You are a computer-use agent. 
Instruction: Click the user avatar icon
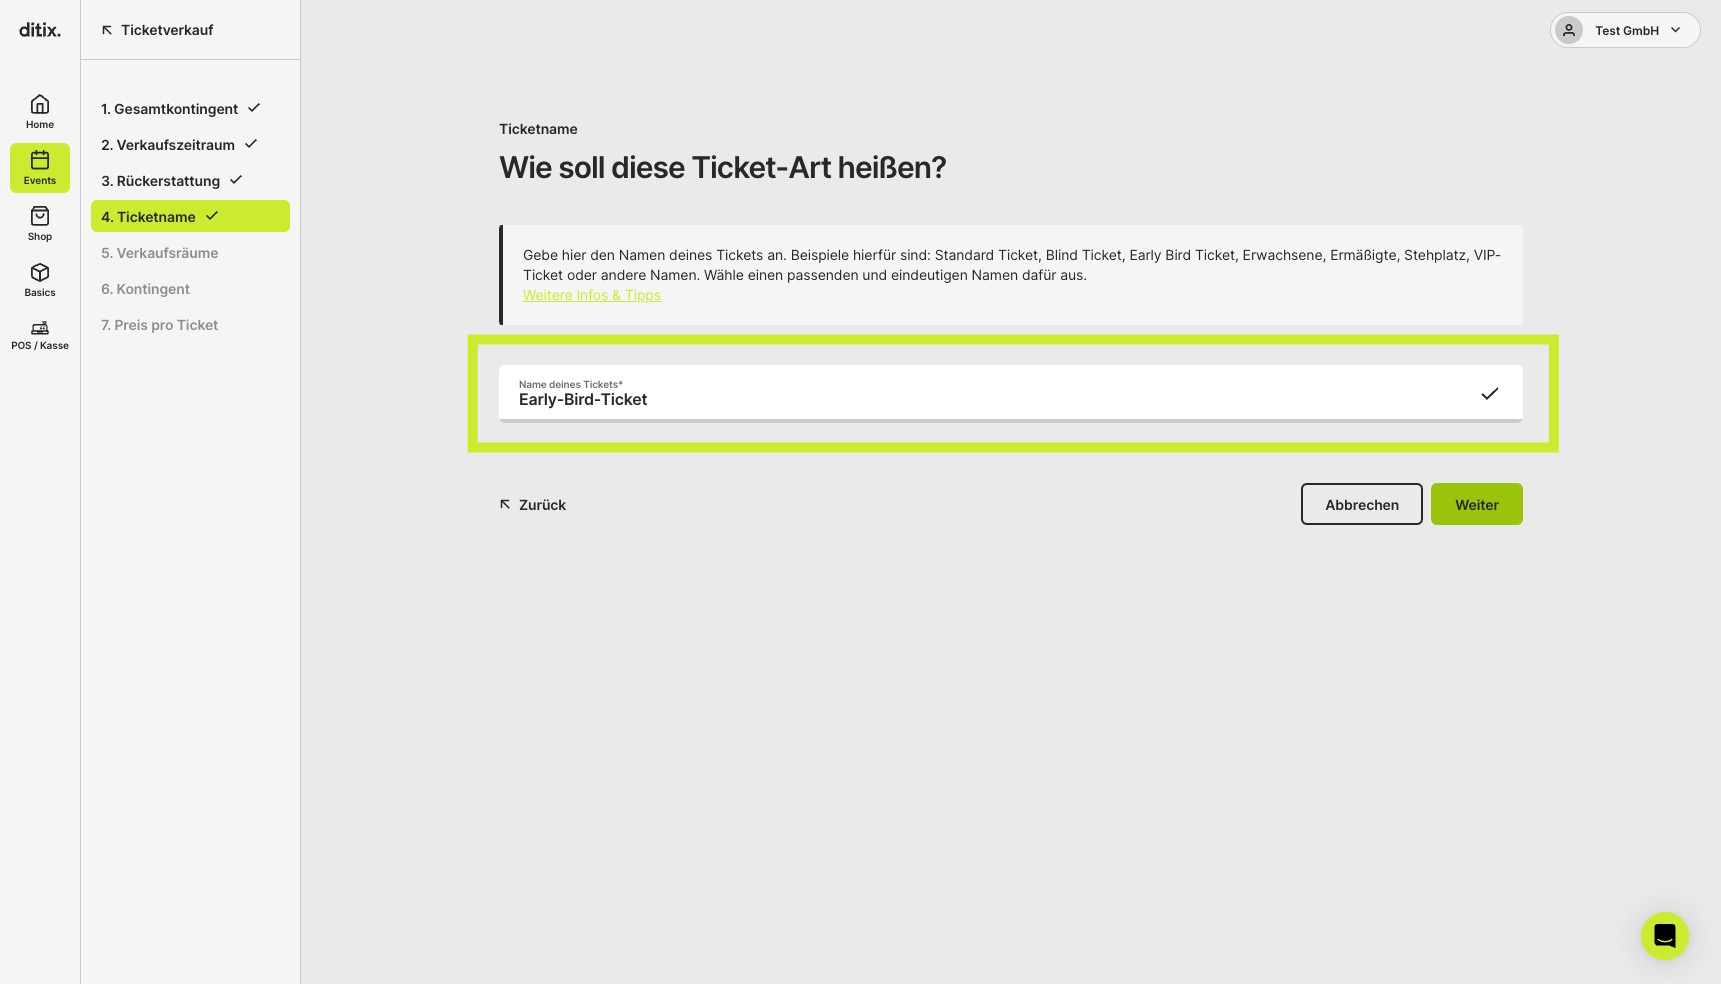click(1569, 30)
